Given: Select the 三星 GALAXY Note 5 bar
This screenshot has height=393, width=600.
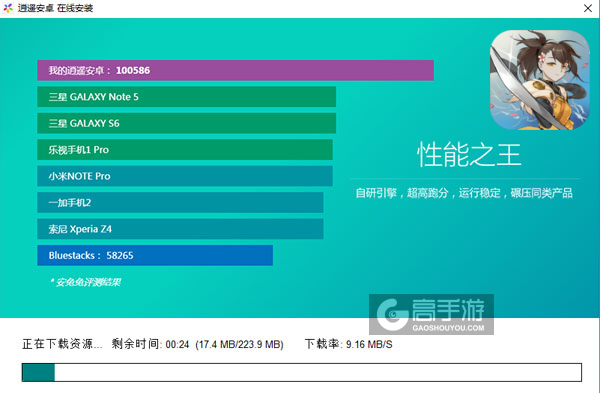Looking at the screenshot, I should pos(187,97).
